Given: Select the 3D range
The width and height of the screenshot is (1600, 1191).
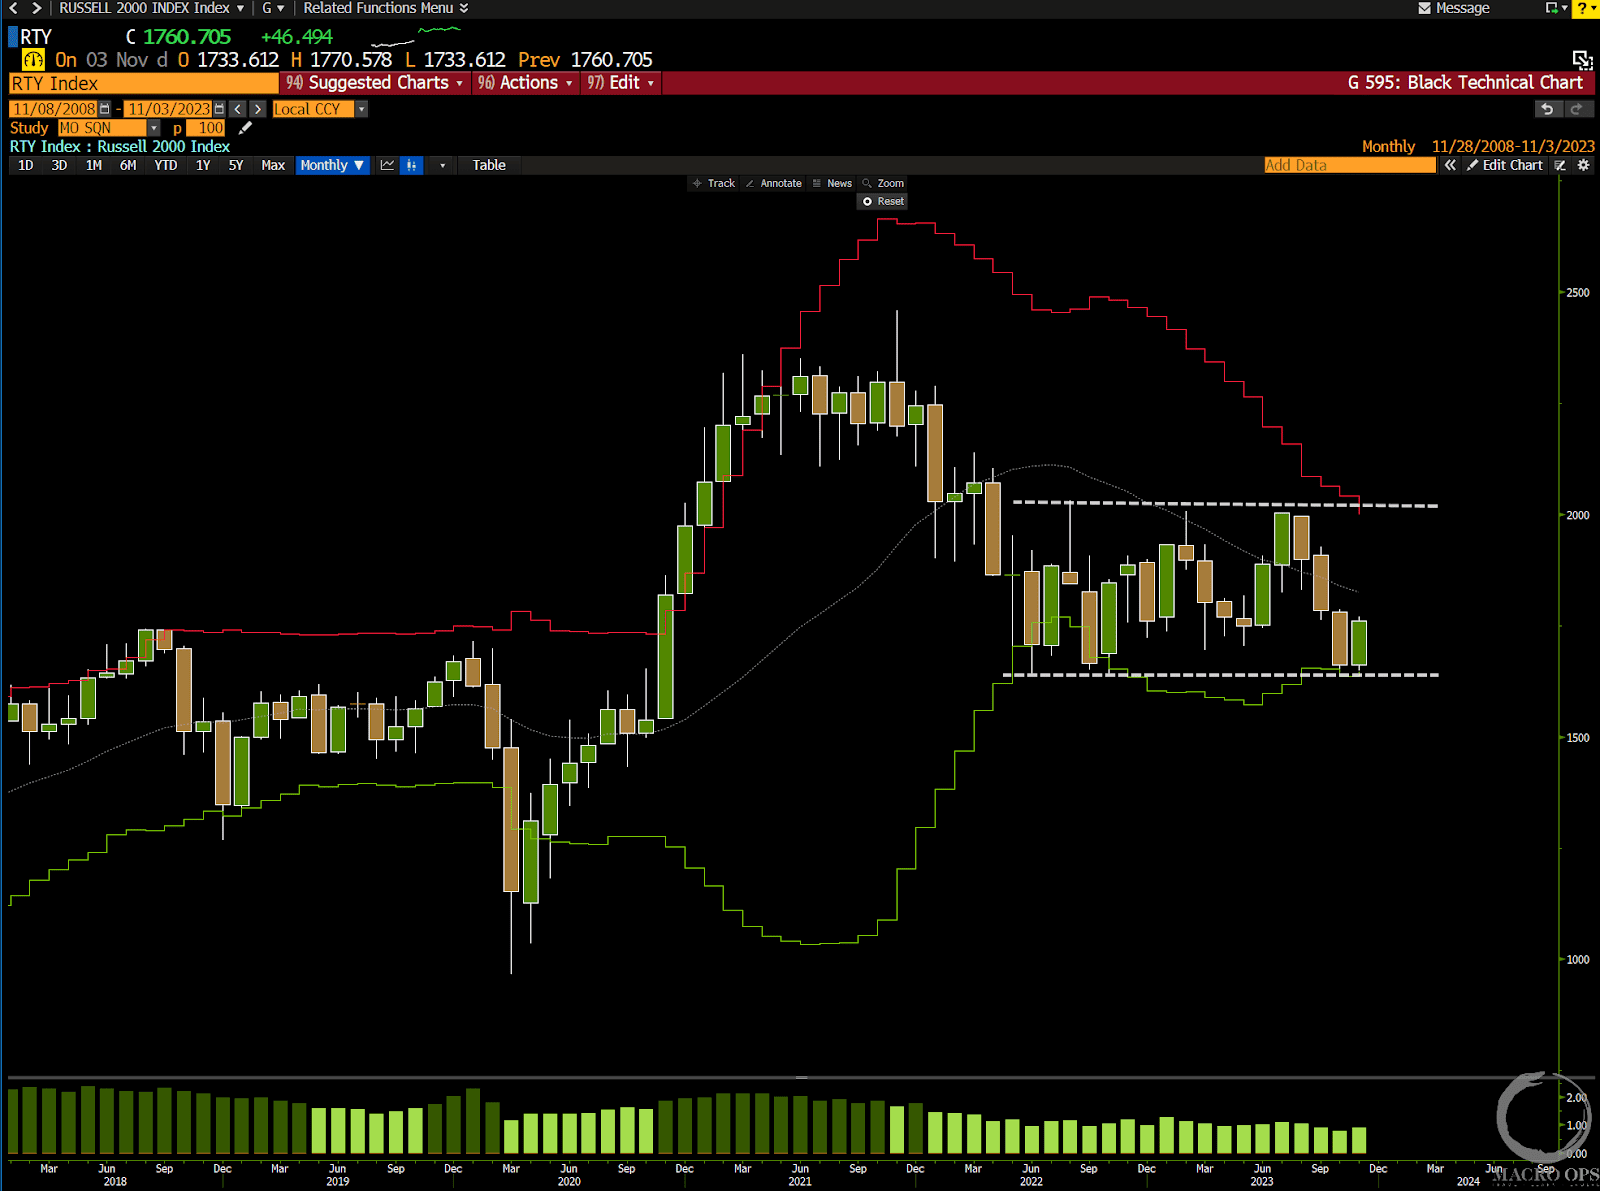Looking at the screenshot, I should (x=59, y=165).
